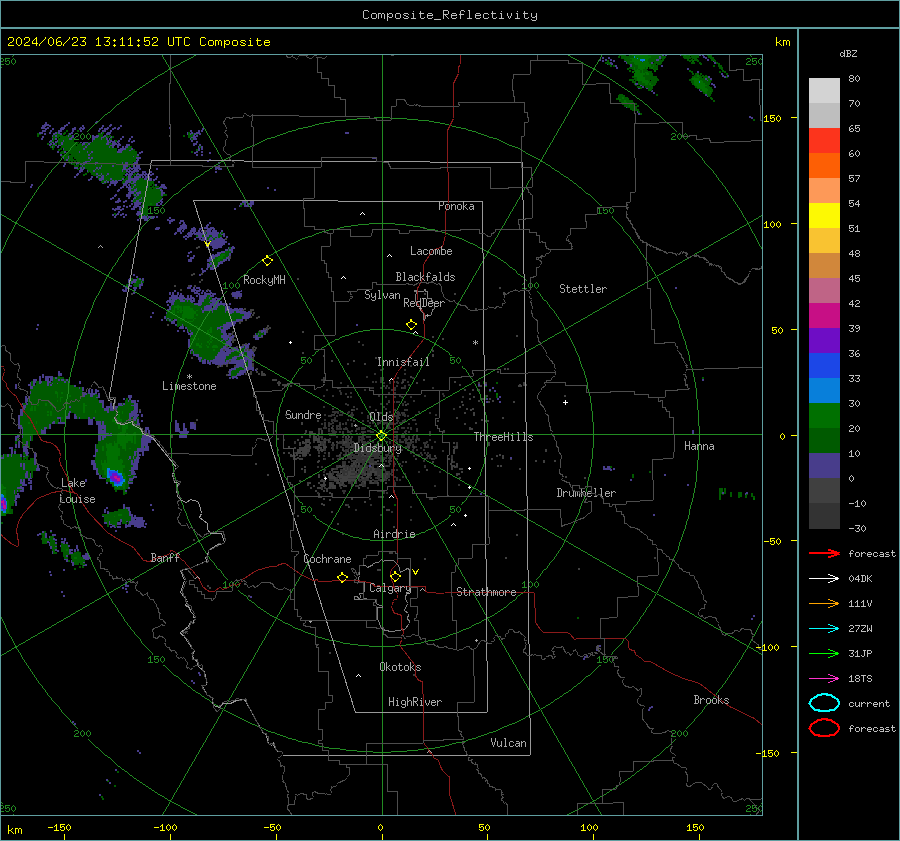This screenshot has width=900, height=841.
Task: Click the Limestone label
Action: tap(189, 386)
